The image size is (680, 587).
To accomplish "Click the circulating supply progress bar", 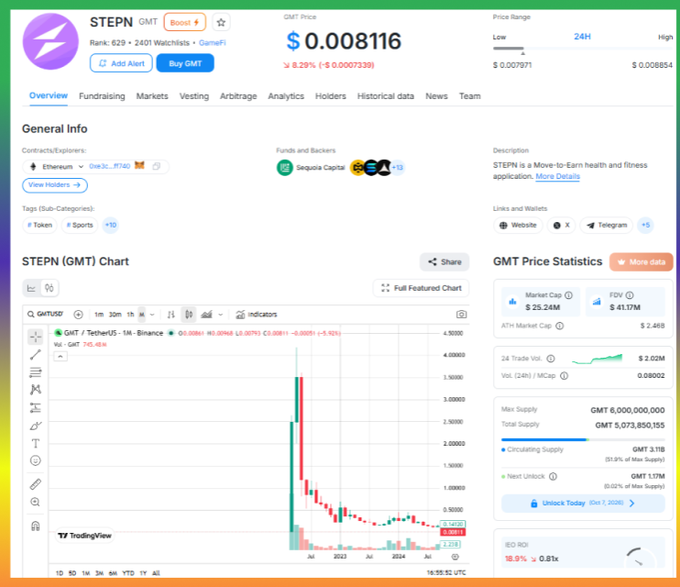I will [583, 440].
